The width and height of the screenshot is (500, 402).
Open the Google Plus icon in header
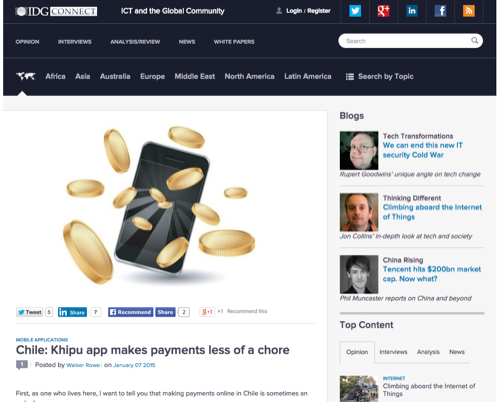click(383, 11)
